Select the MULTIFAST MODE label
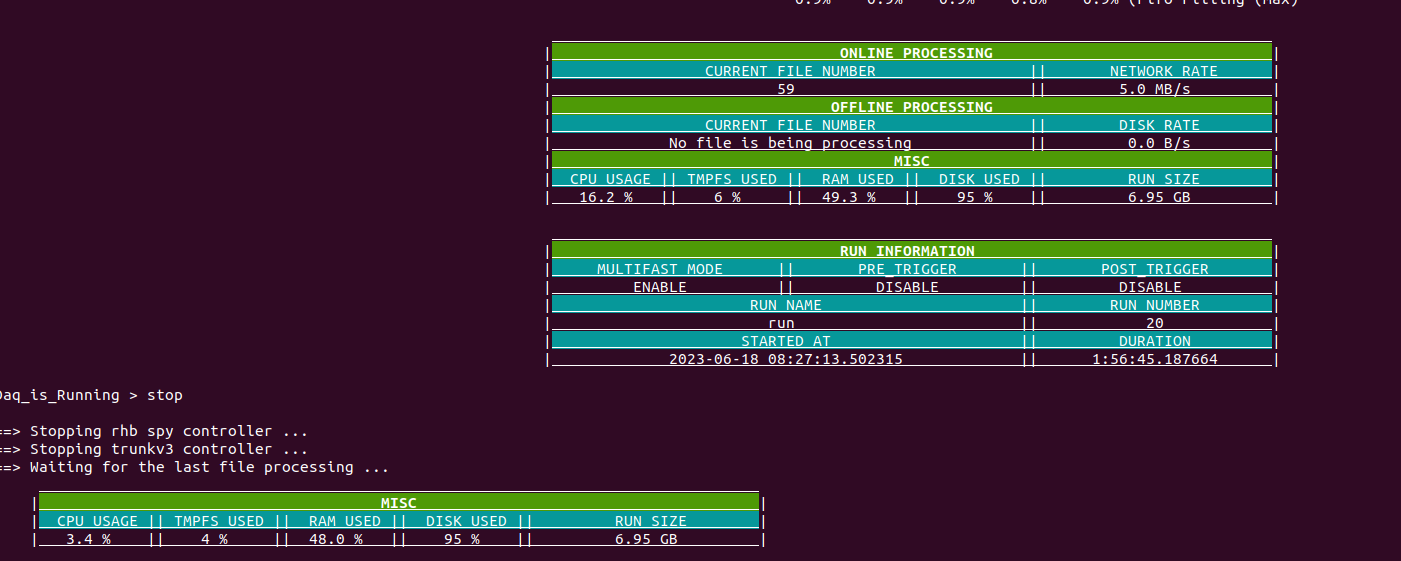 [659, 269]
